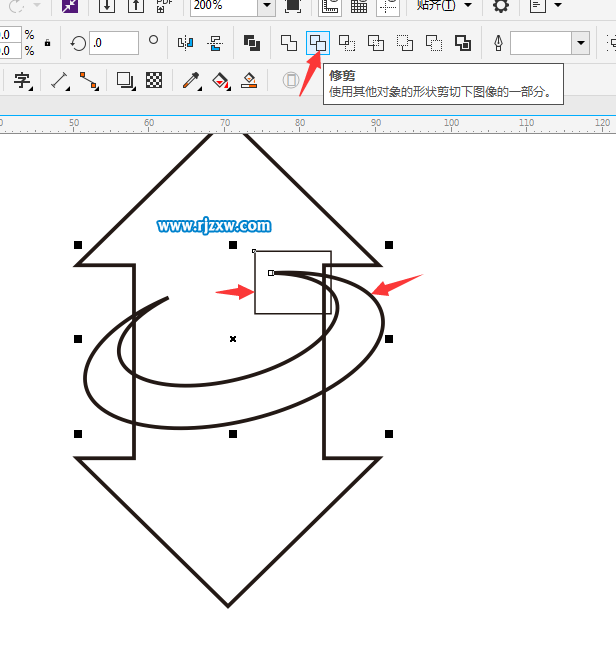Click the curve start node on canvas
This screenshot has height=653, width=616.
tap(271, 273)
